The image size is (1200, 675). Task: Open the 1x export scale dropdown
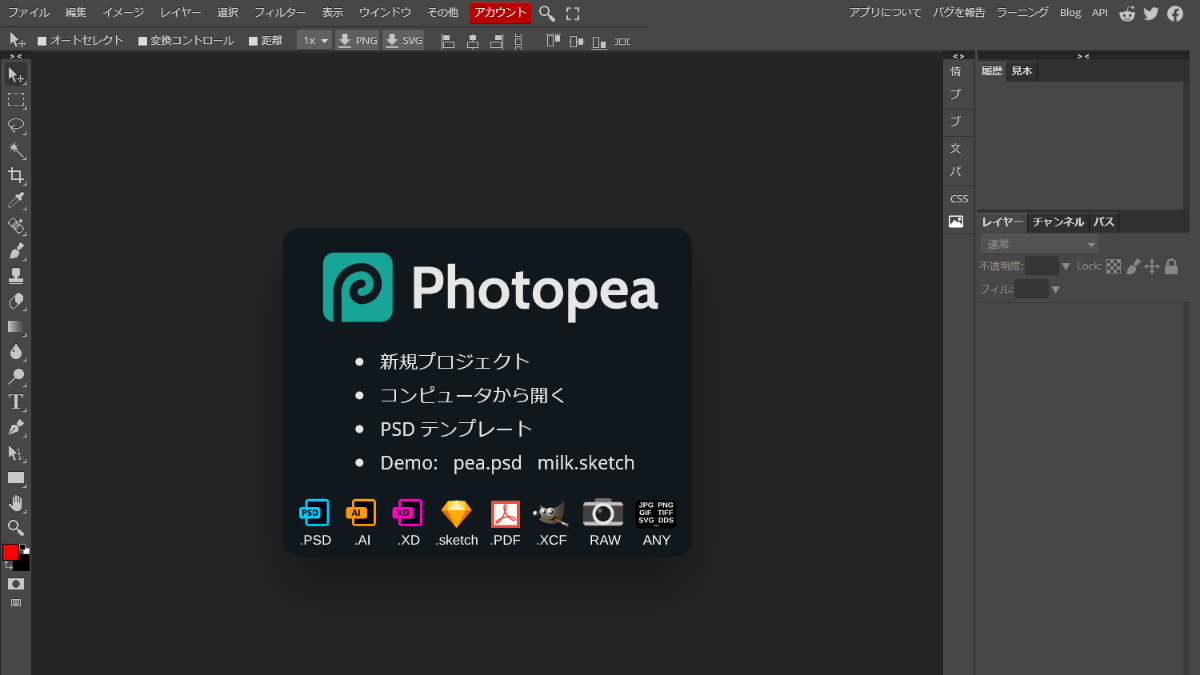pos(315,41)
